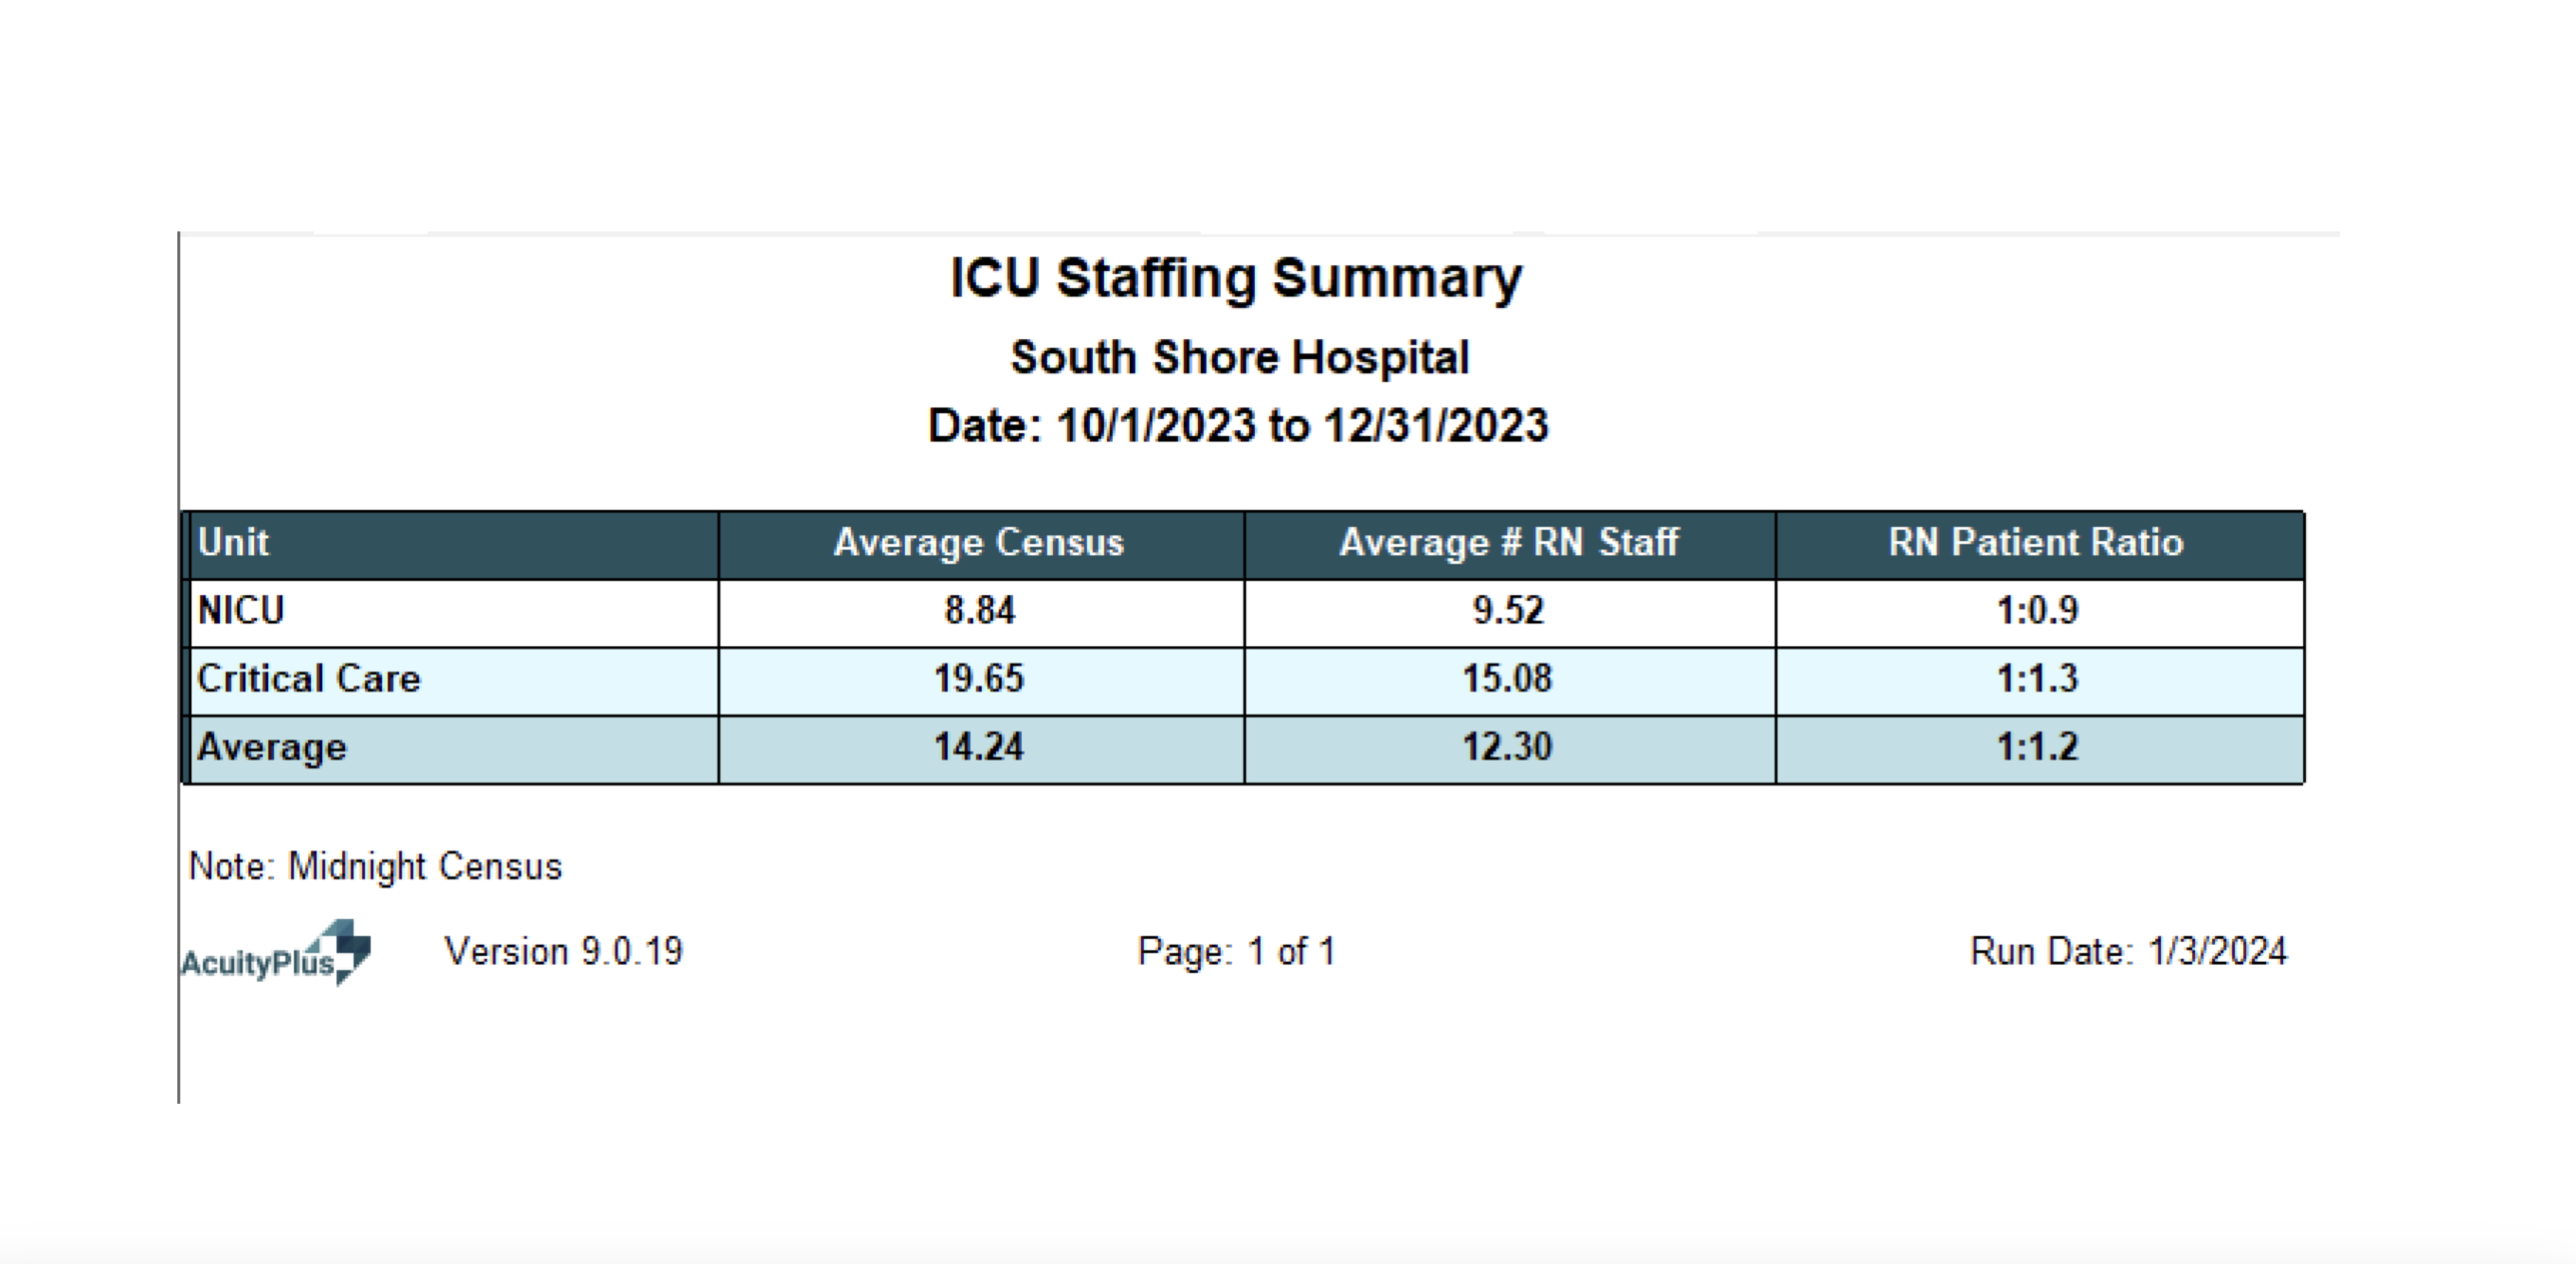Click the NICU row label

click(241, 611)
